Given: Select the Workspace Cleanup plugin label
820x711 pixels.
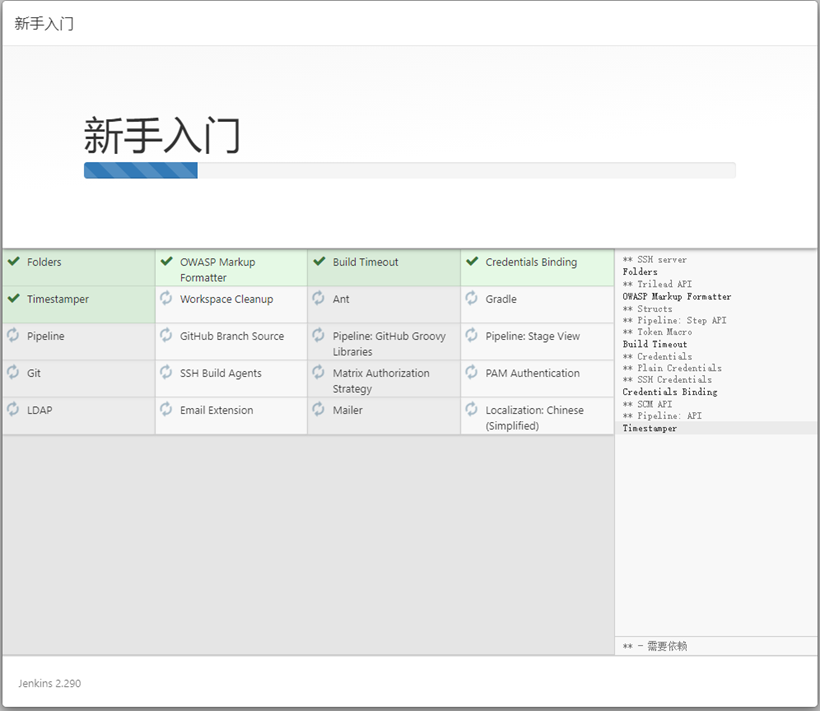Looking at the screenshot, I should [226, 299].
